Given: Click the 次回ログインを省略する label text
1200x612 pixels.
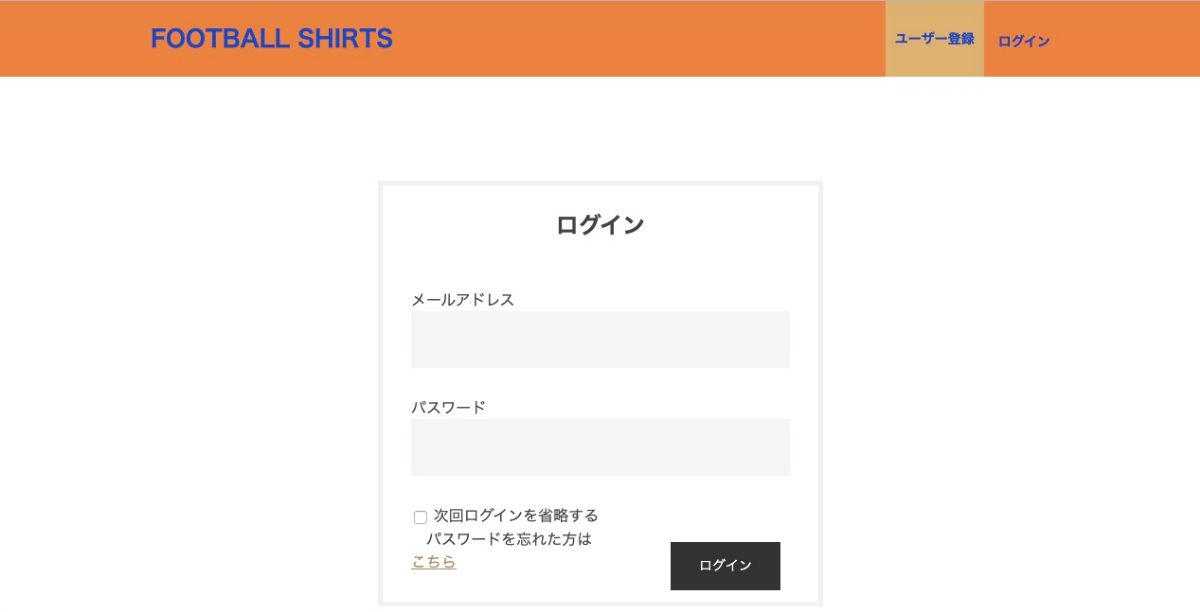Looking at the screenshot, I should click(x=516, y=516).
